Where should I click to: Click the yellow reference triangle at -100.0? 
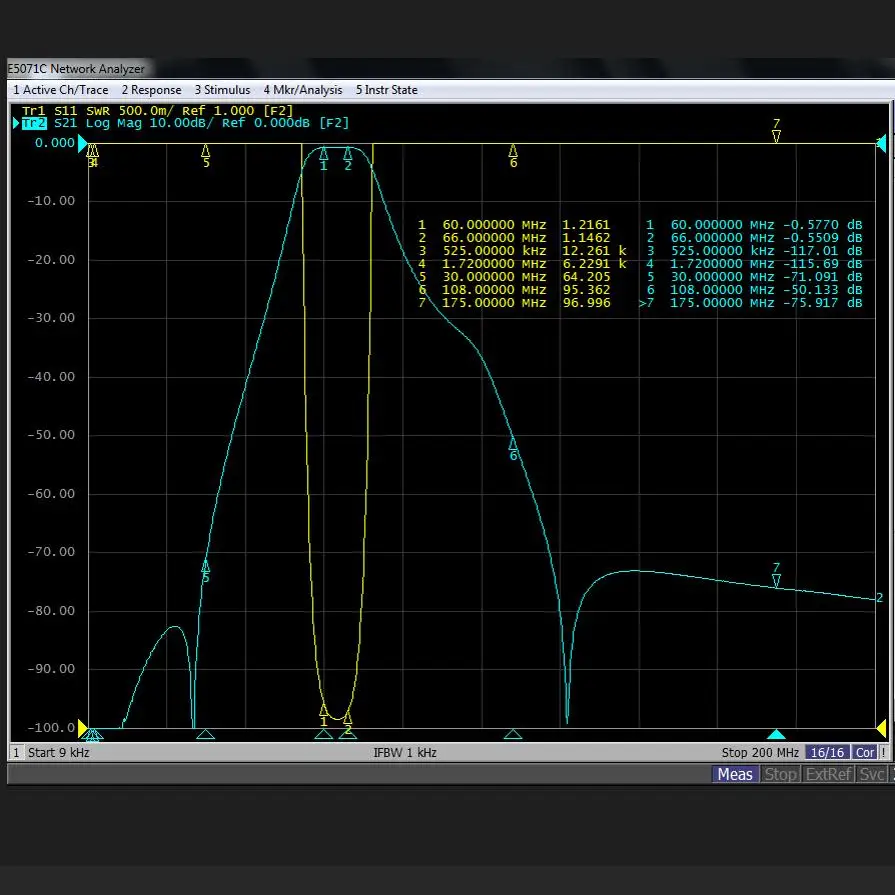pos(83,729)
